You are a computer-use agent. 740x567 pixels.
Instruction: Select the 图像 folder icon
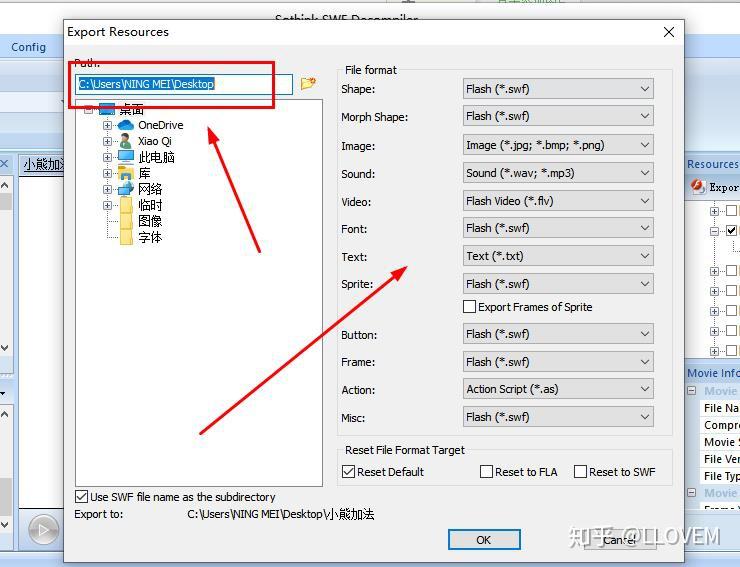[x=126, y=221]
